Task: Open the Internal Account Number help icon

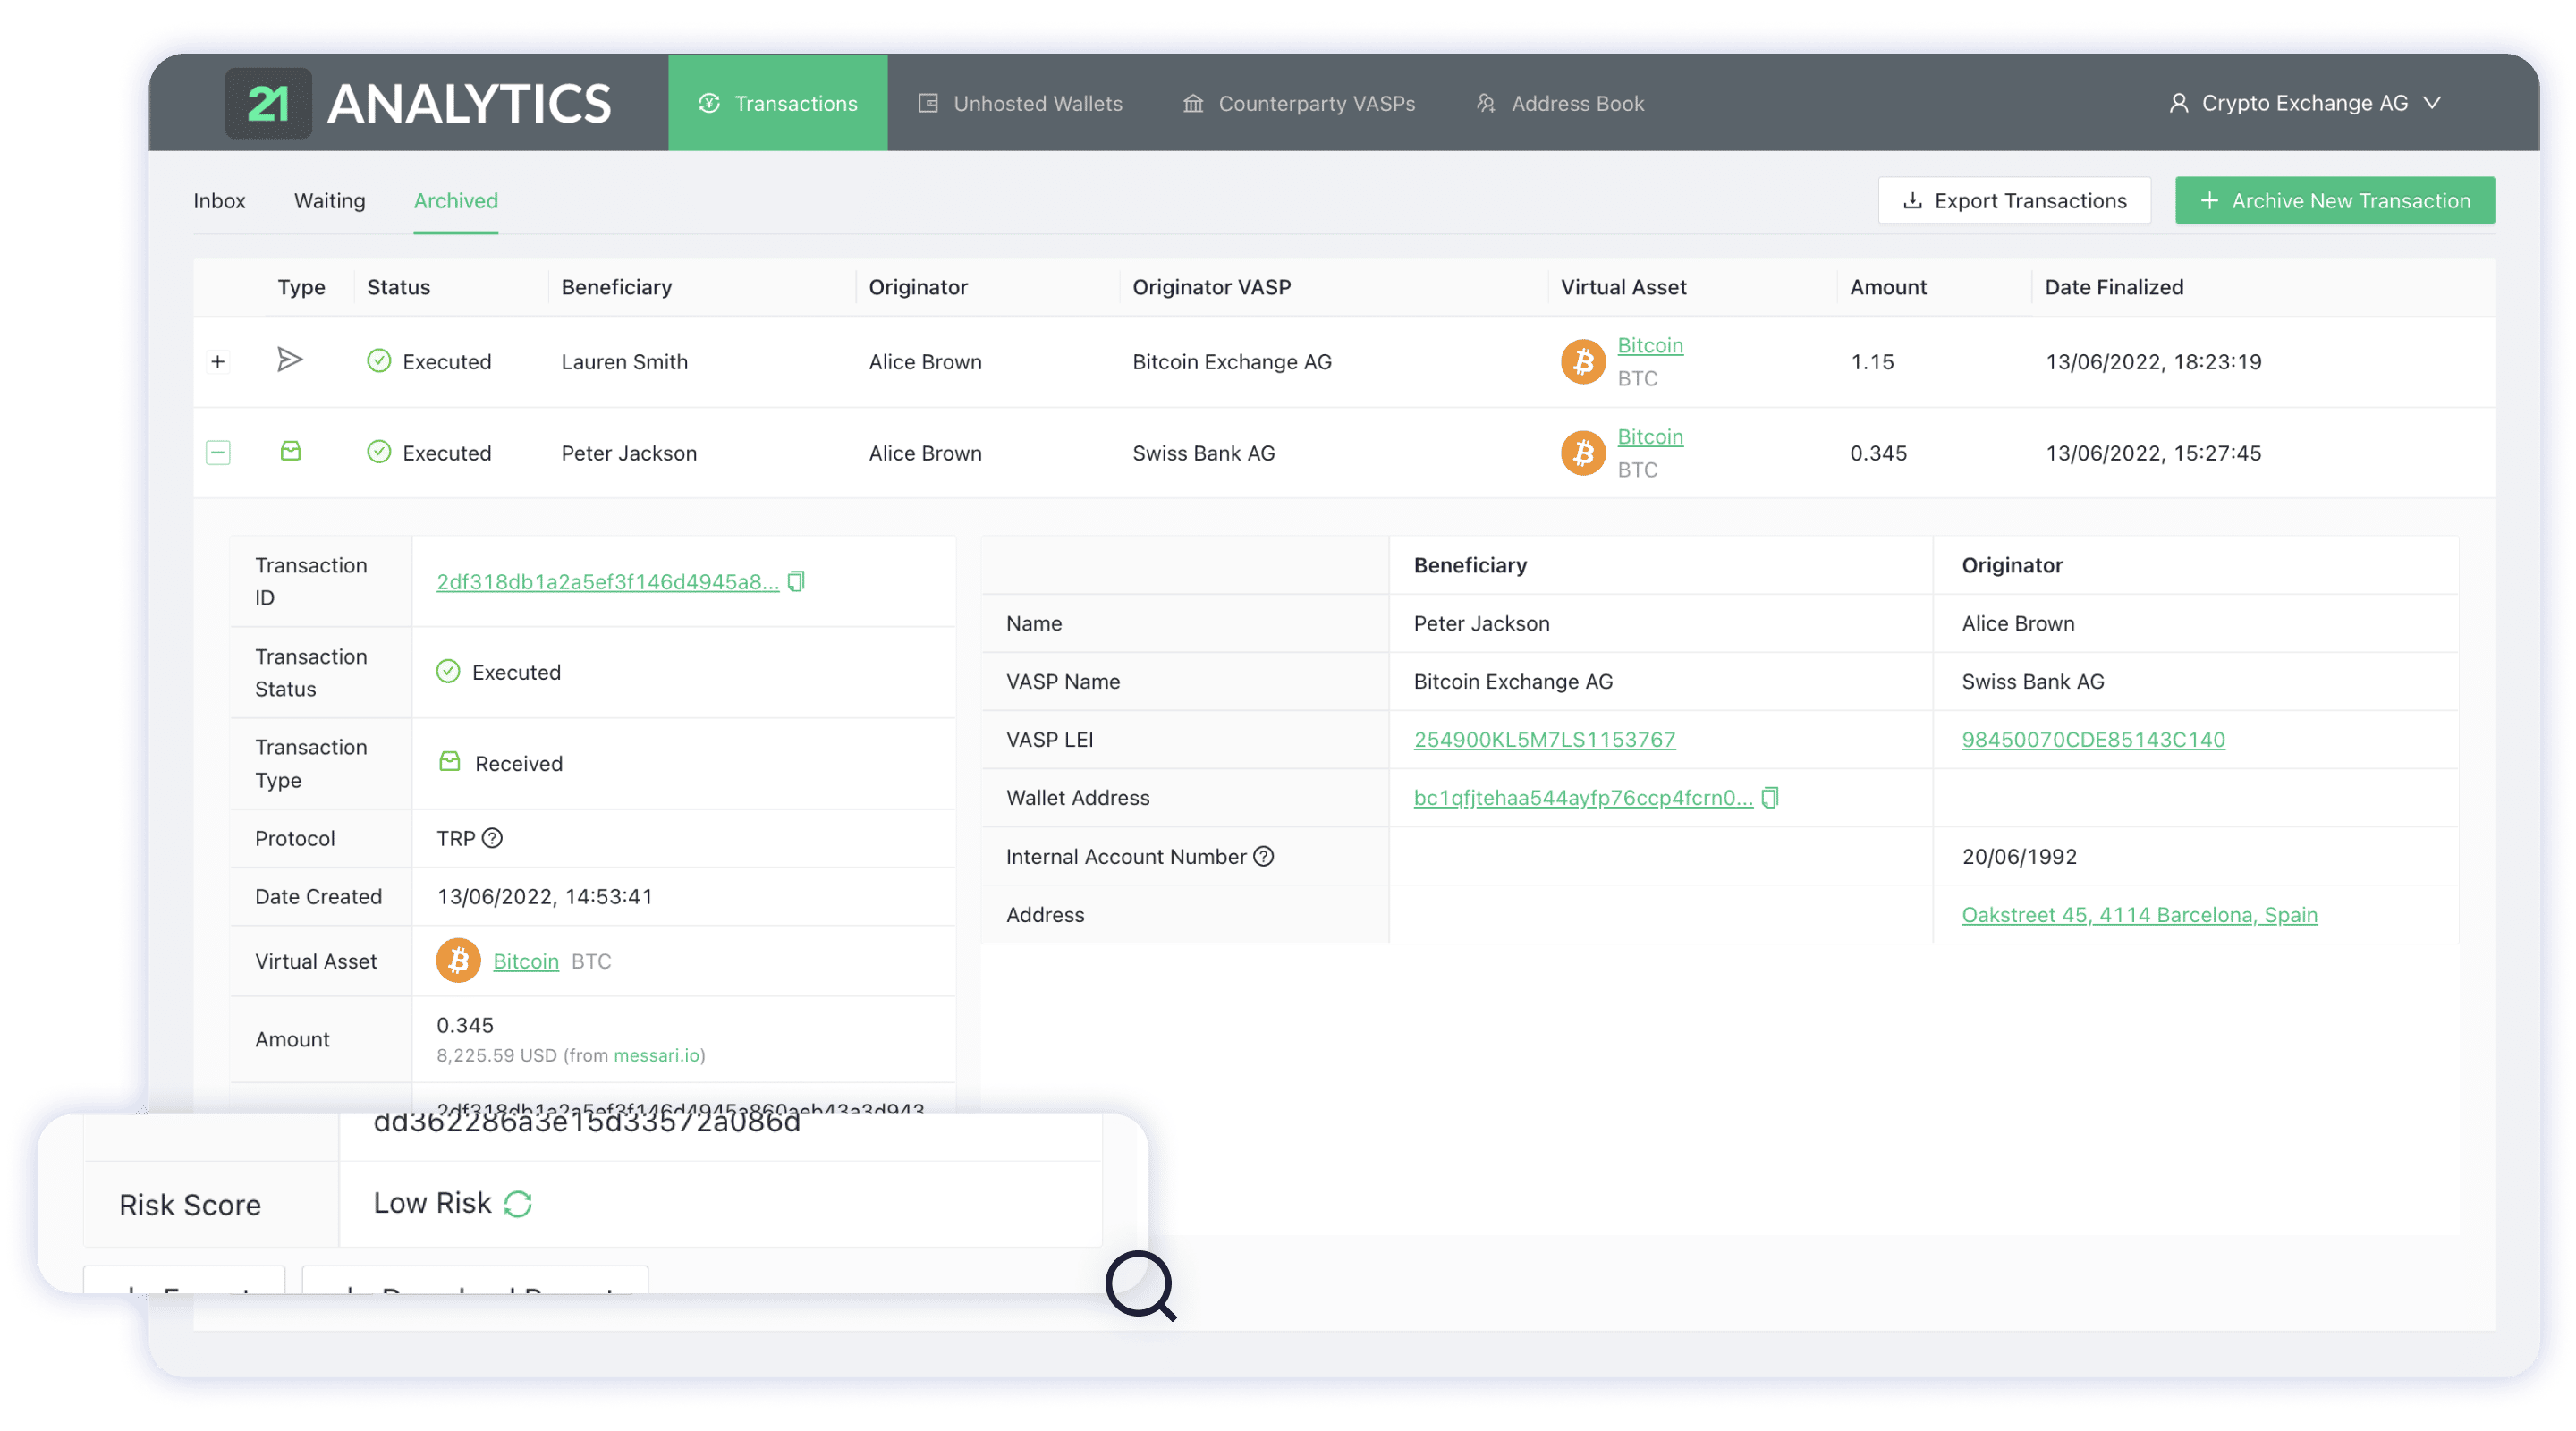Action: click(1264, 856)
